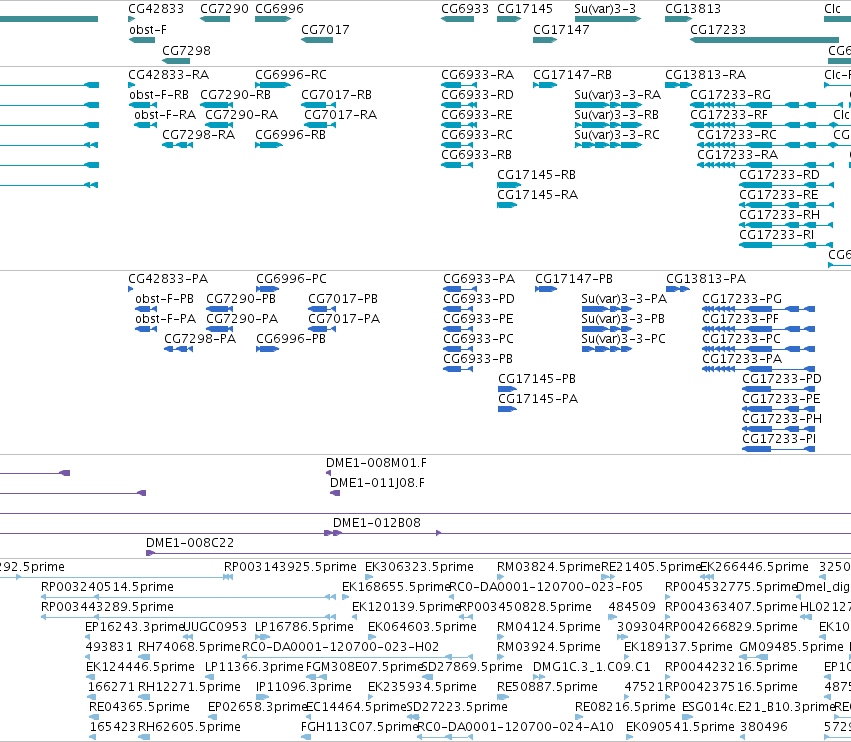851x742 pixels.
Task: Select transcript label 'CG13813-RA'
Action: click(x=706, y=74)
